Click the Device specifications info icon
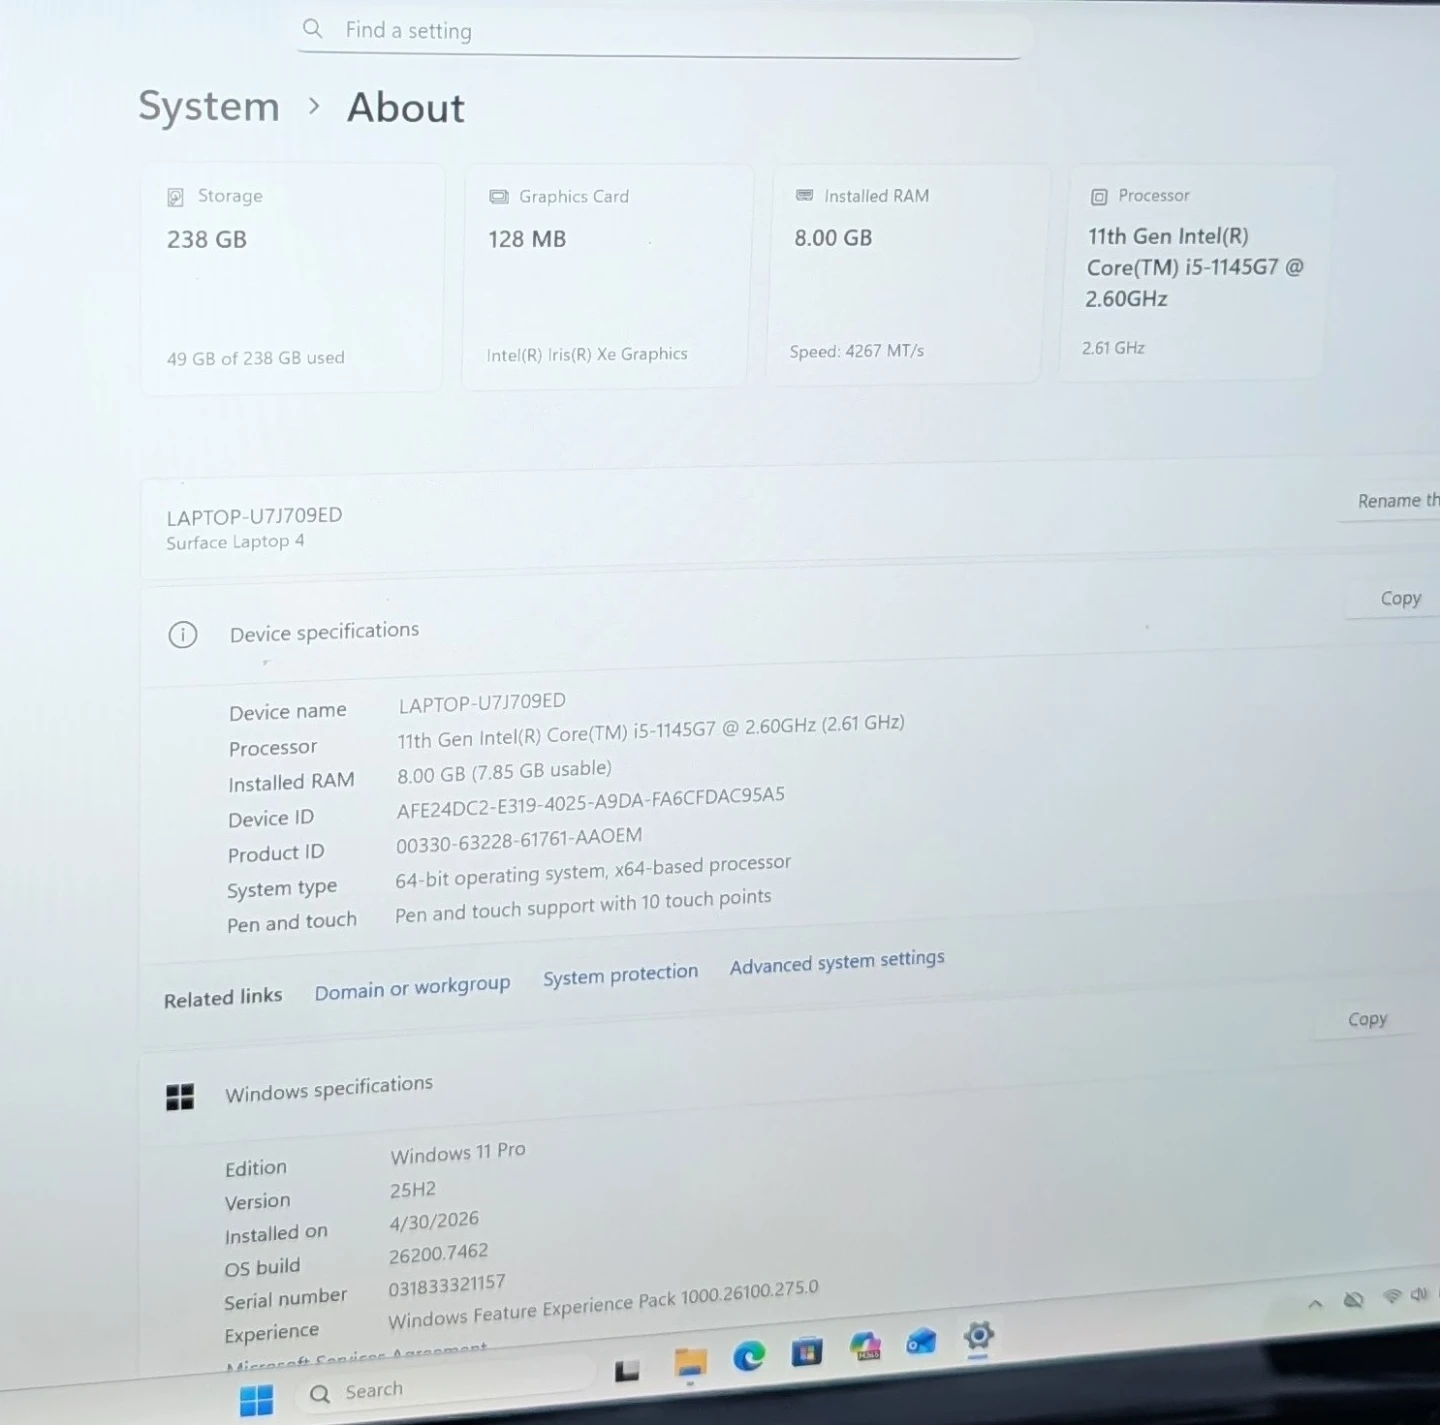Viewport: 1440px width, 1425px height. click(x=183, y=635)
